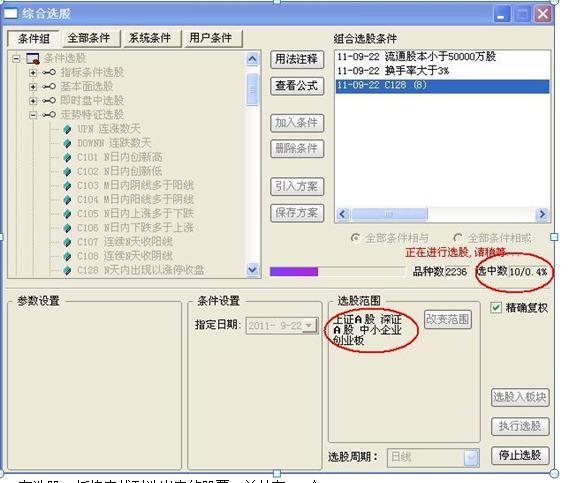Click the 查看公式 button

[297, 86]
